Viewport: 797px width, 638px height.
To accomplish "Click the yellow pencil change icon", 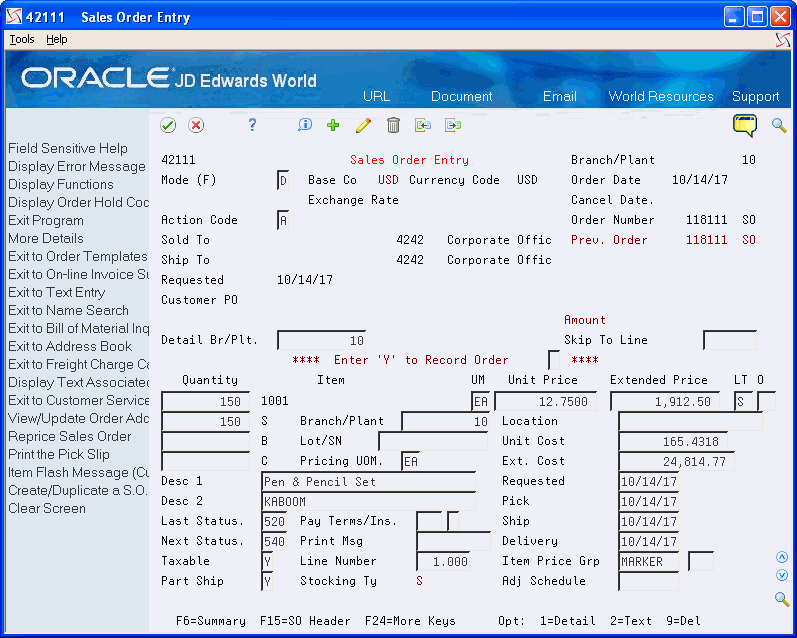I will (x=363, y=125).
